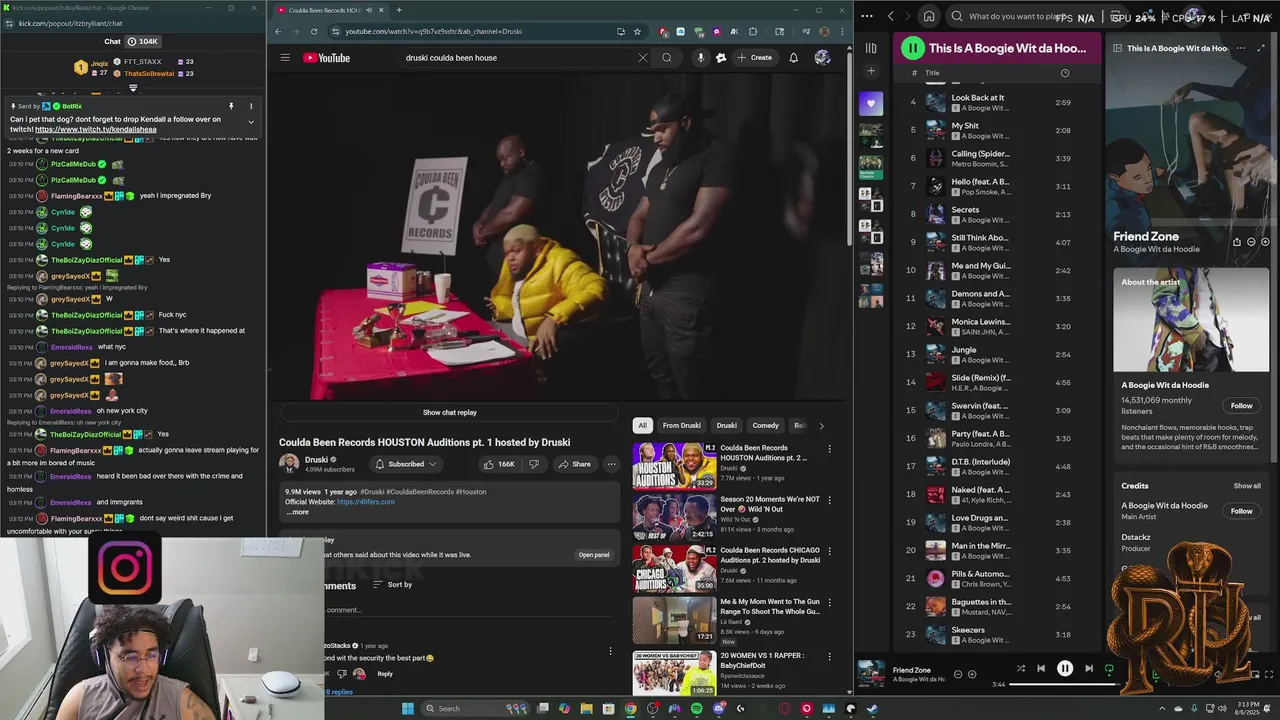The image size is (1280, 720).
Task: Open the 4lifers.com official website link
Action: coord(366,502)
